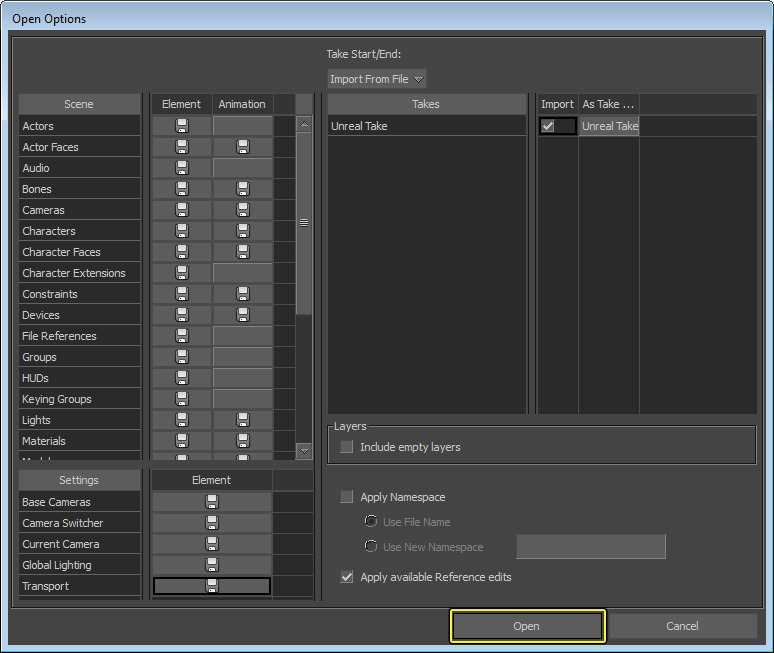Open the Import From File dropdown
This screenshot has width=774, height=653.
pyautogui.click(x=377, y=78)
